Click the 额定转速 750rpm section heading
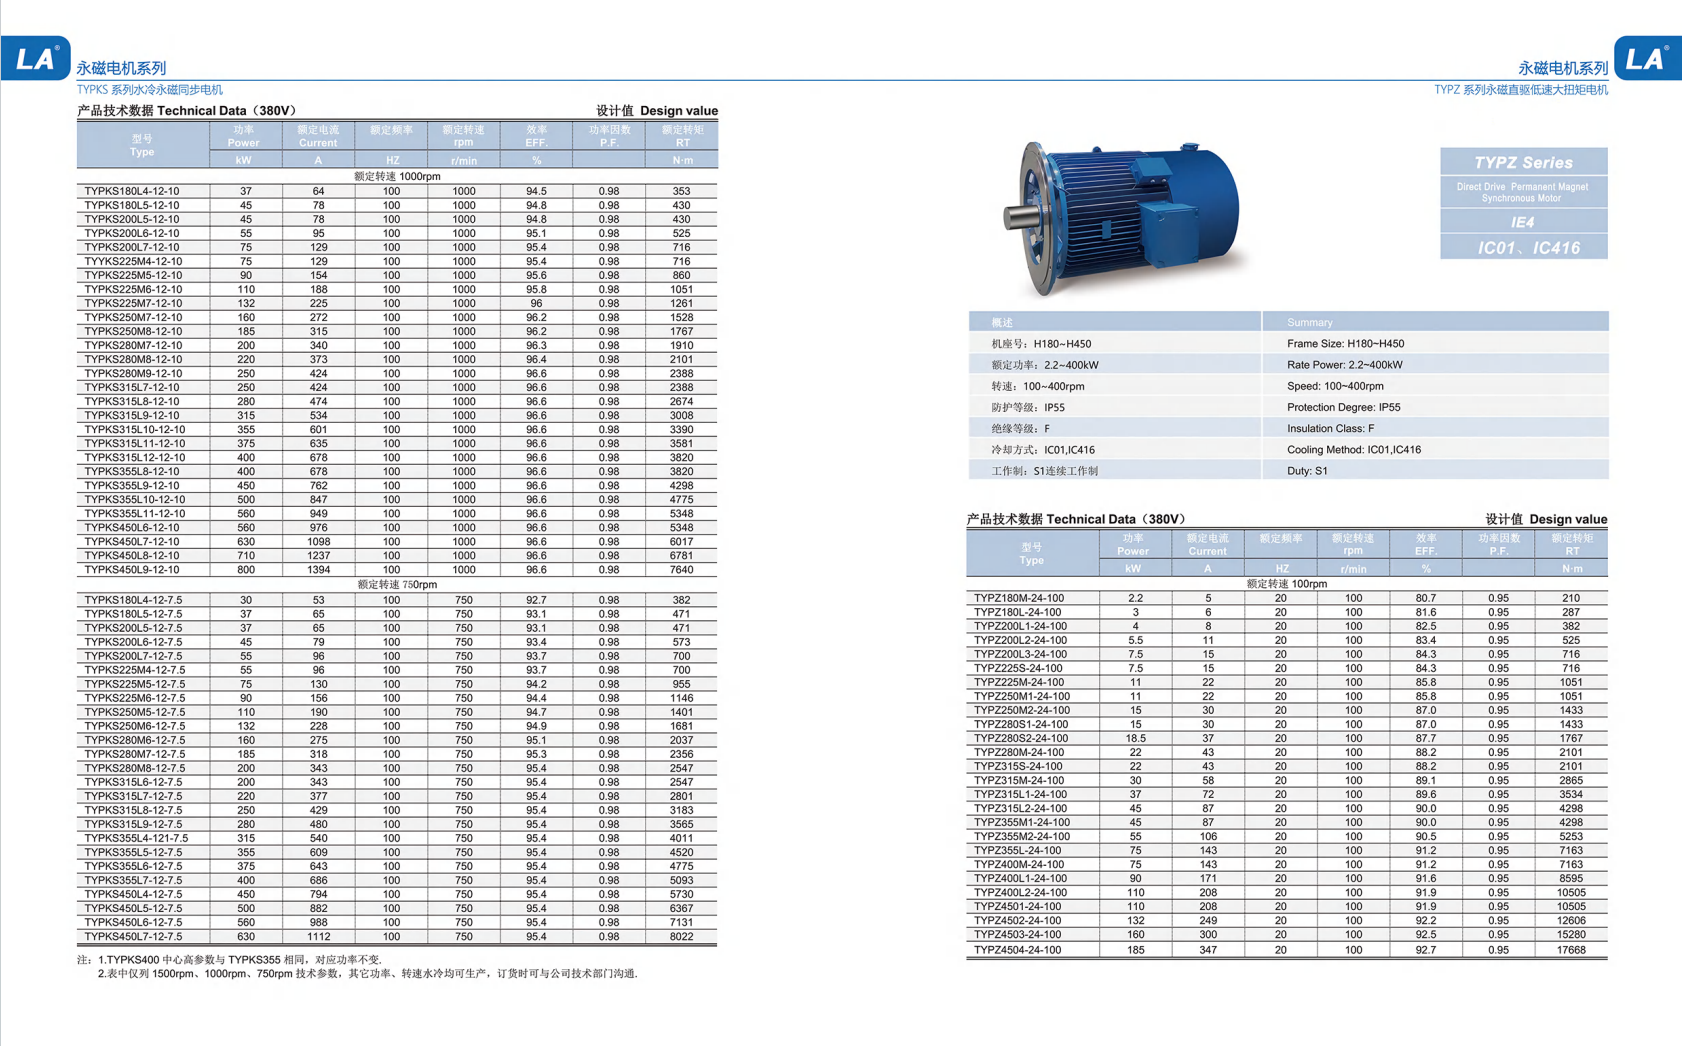Viewport: 1682px width, 1046px height. point(397,584)
